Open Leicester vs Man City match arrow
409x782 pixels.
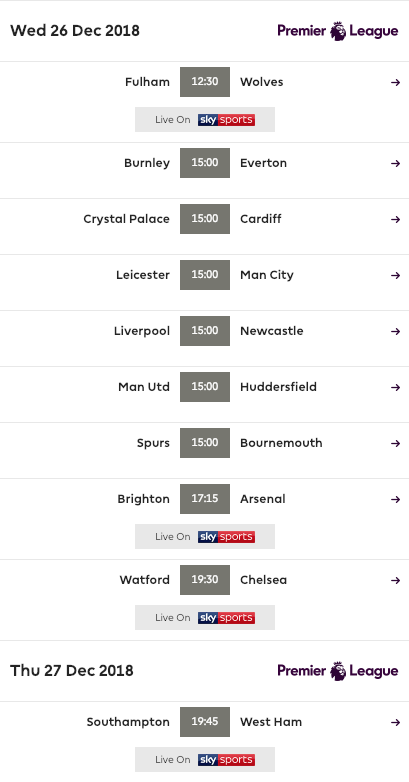point(396,275)
